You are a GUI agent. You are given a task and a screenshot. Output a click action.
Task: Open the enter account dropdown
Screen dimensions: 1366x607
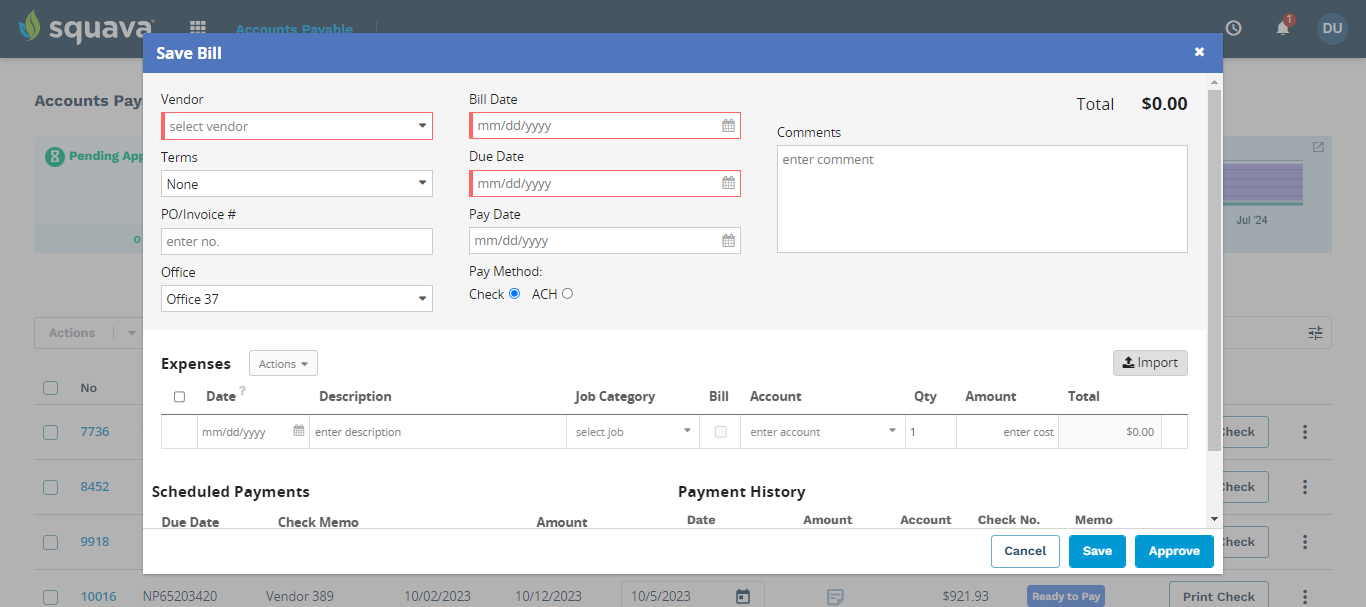point(822,432)
